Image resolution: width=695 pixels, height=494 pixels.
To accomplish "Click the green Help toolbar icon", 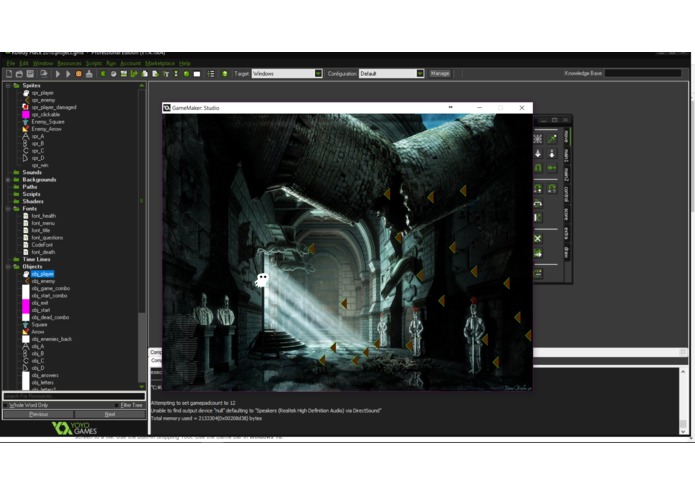I will coord(225,74).
